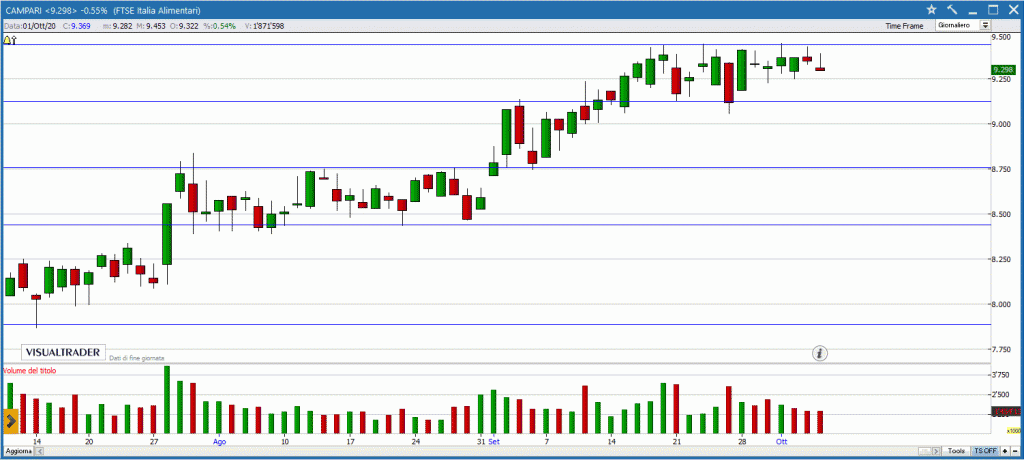This screenshot has width=1024, height=460.
Task: Click the Dati di fine giornata text
Action: point(136,358)
